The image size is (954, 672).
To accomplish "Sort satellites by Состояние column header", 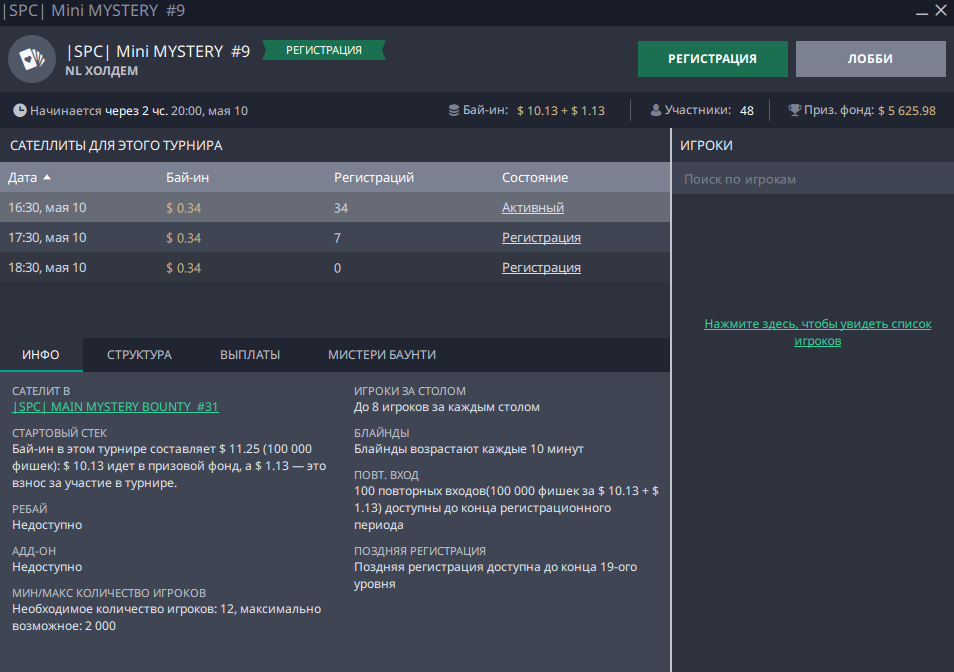I will (534, 178).
